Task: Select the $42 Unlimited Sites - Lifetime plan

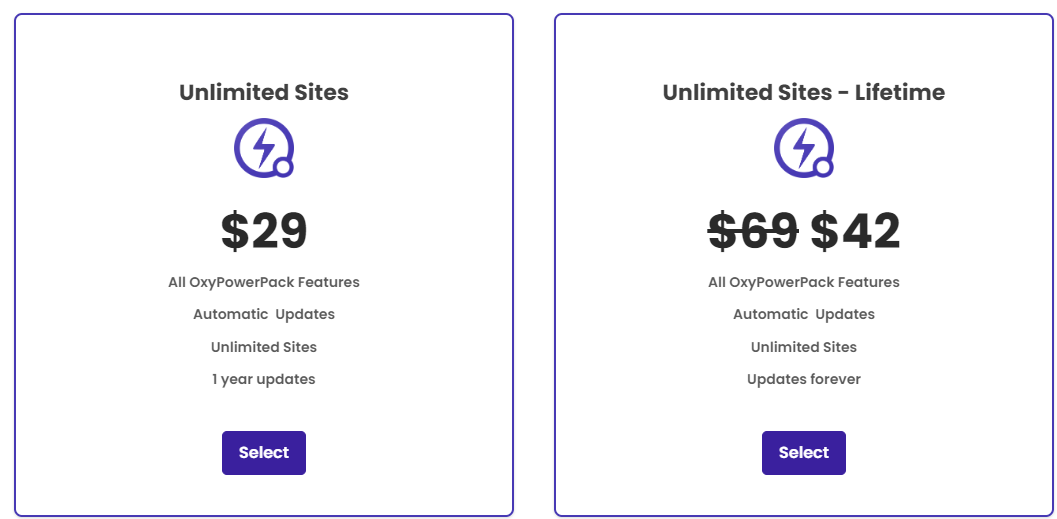Action: (x=804, y=453)
